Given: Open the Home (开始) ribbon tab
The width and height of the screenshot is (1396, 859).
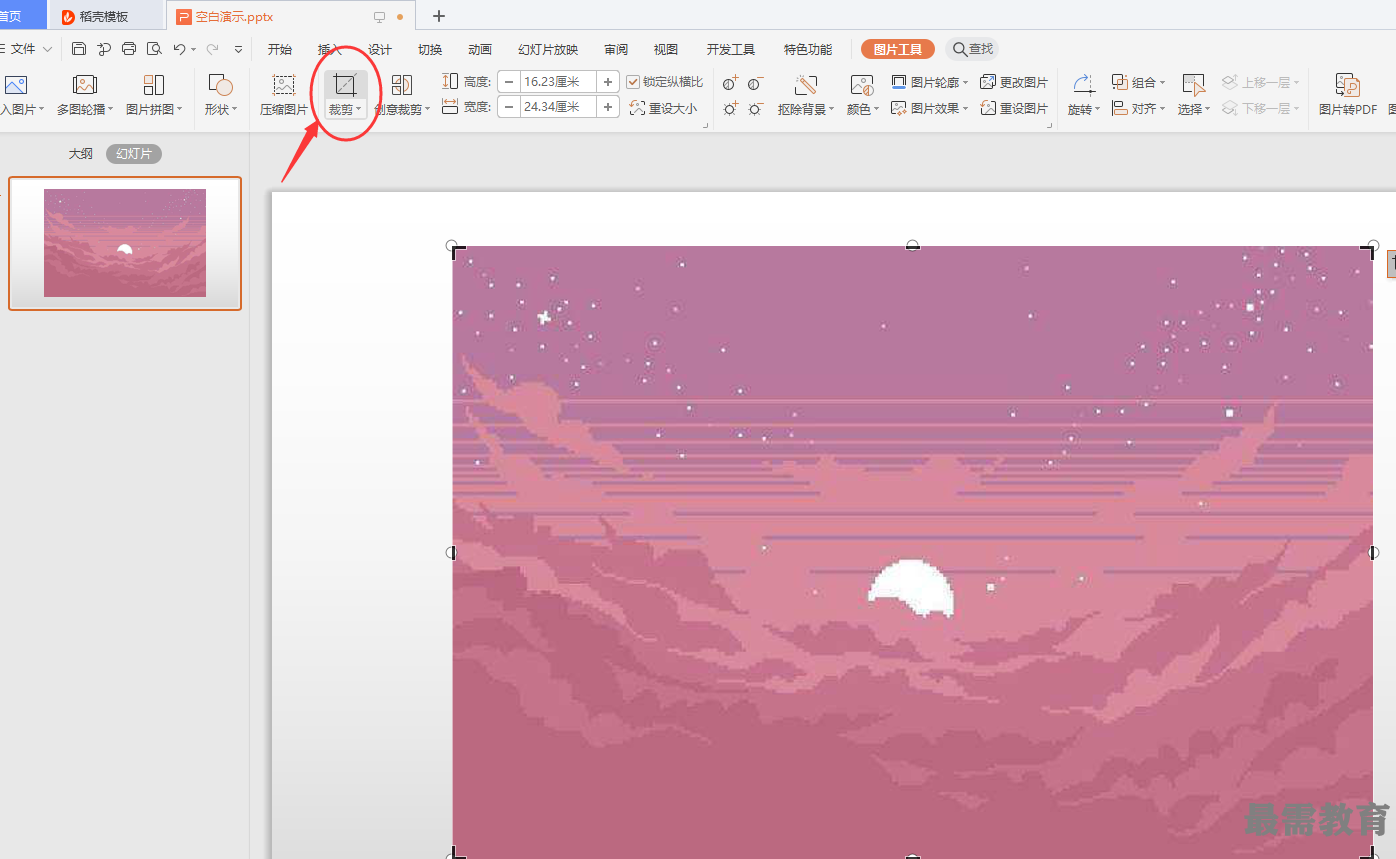Looking at the screenshot, I should (x=280, y=49).
